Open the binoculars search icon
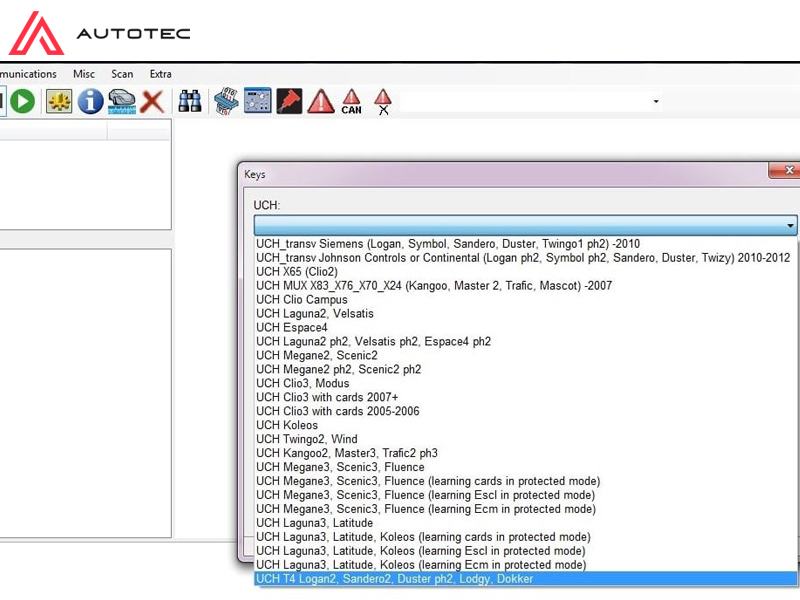 (190, 101)
